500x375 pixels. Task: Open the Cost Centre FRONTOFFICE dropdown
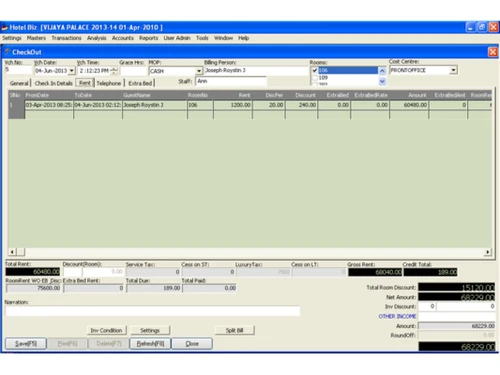click(453, 70)
